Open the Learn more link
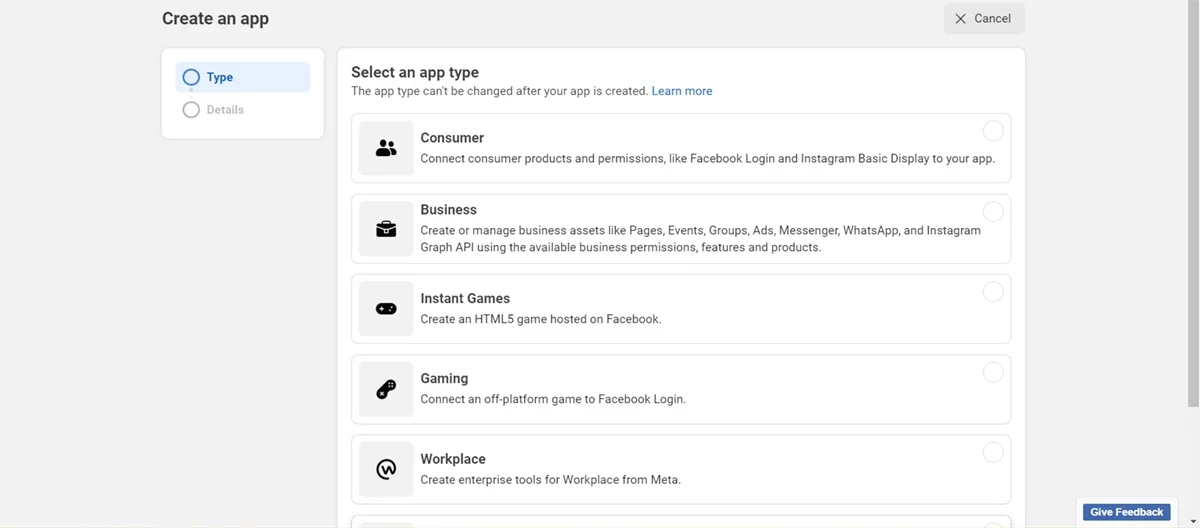Image resolution: width=1200 pixels, height=528 pixels. point(682,91)
